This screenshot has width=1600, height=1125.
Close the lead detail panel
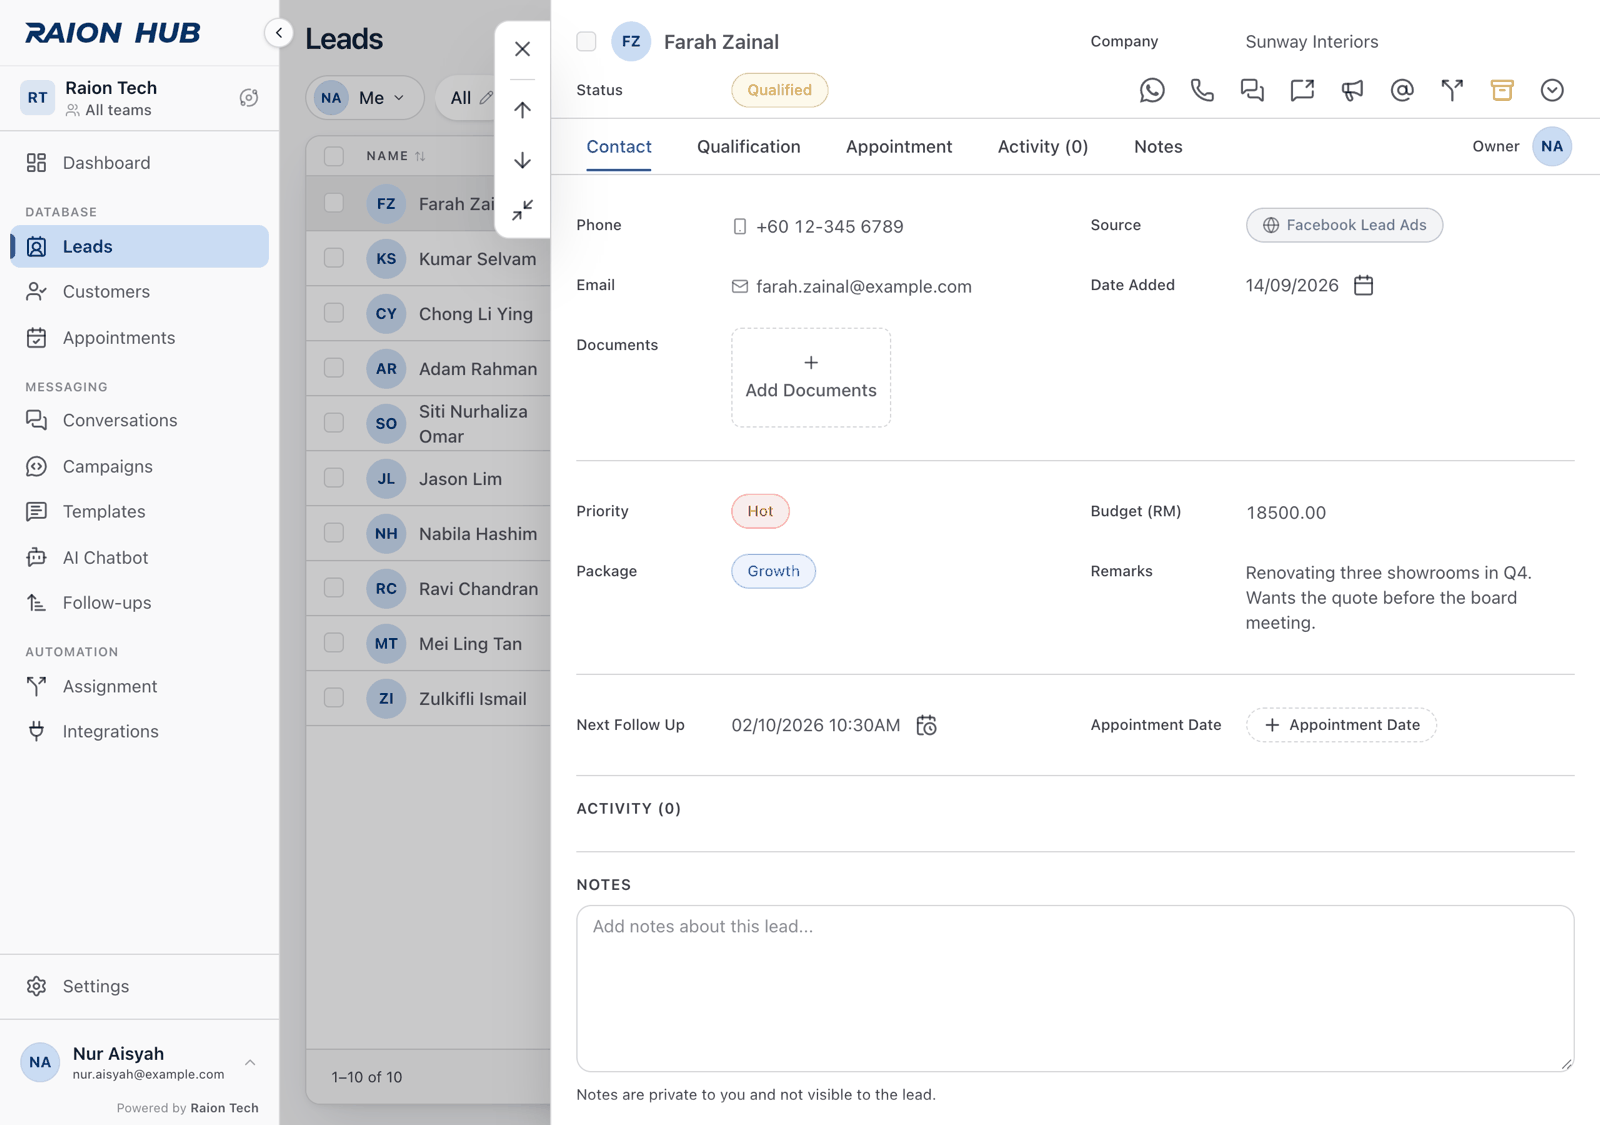click(x=522, y=49)
